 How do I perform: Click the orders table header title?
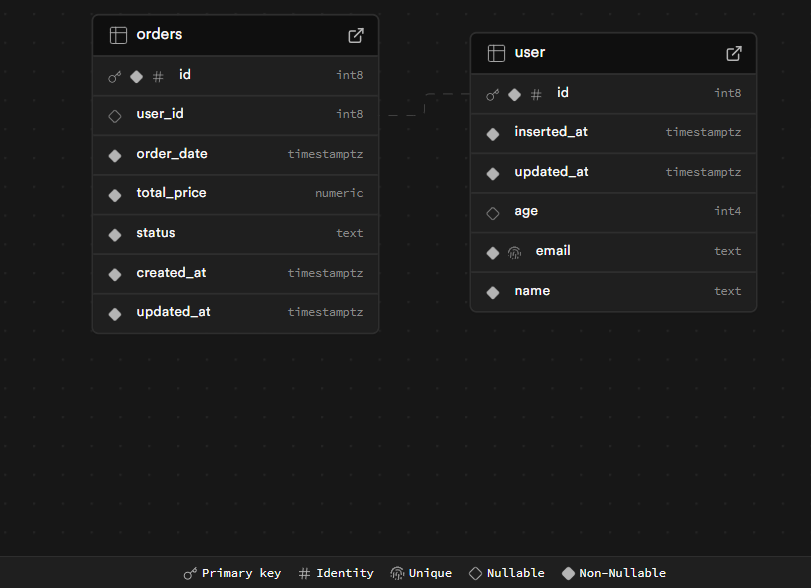click(159, 35)
